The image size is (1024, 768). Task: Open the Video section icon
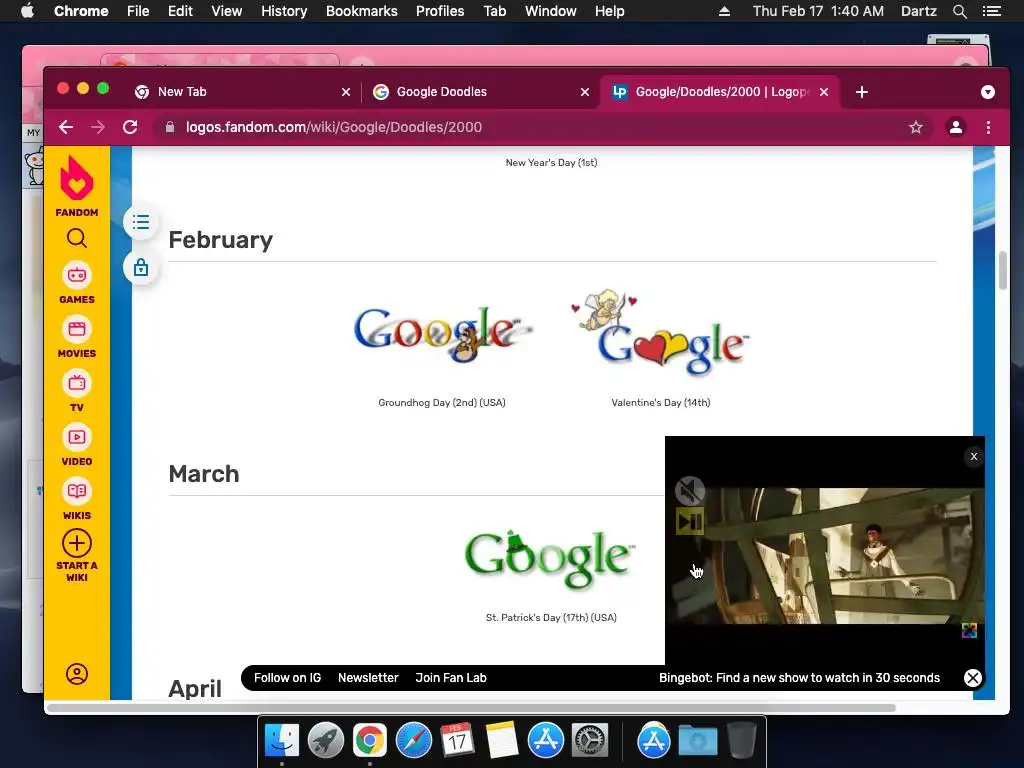[x=76, y=437]
